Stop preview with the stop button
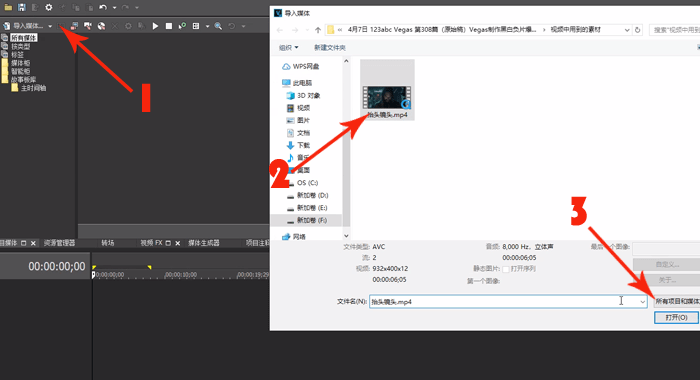The height and width of the screenshot is (380, 700). click(x=169, y=26)
